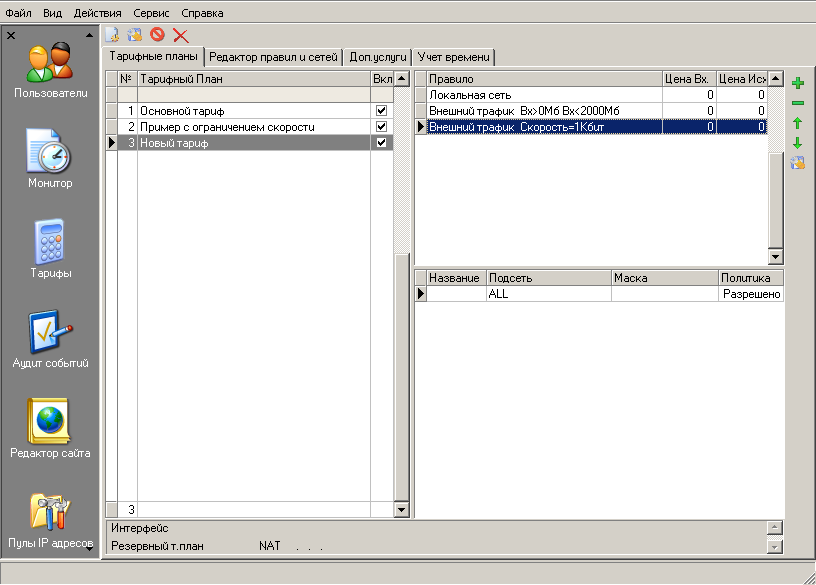Open the Тарифы calculator icon
This screenshot has height=585, width=816.
coord(50,242)
